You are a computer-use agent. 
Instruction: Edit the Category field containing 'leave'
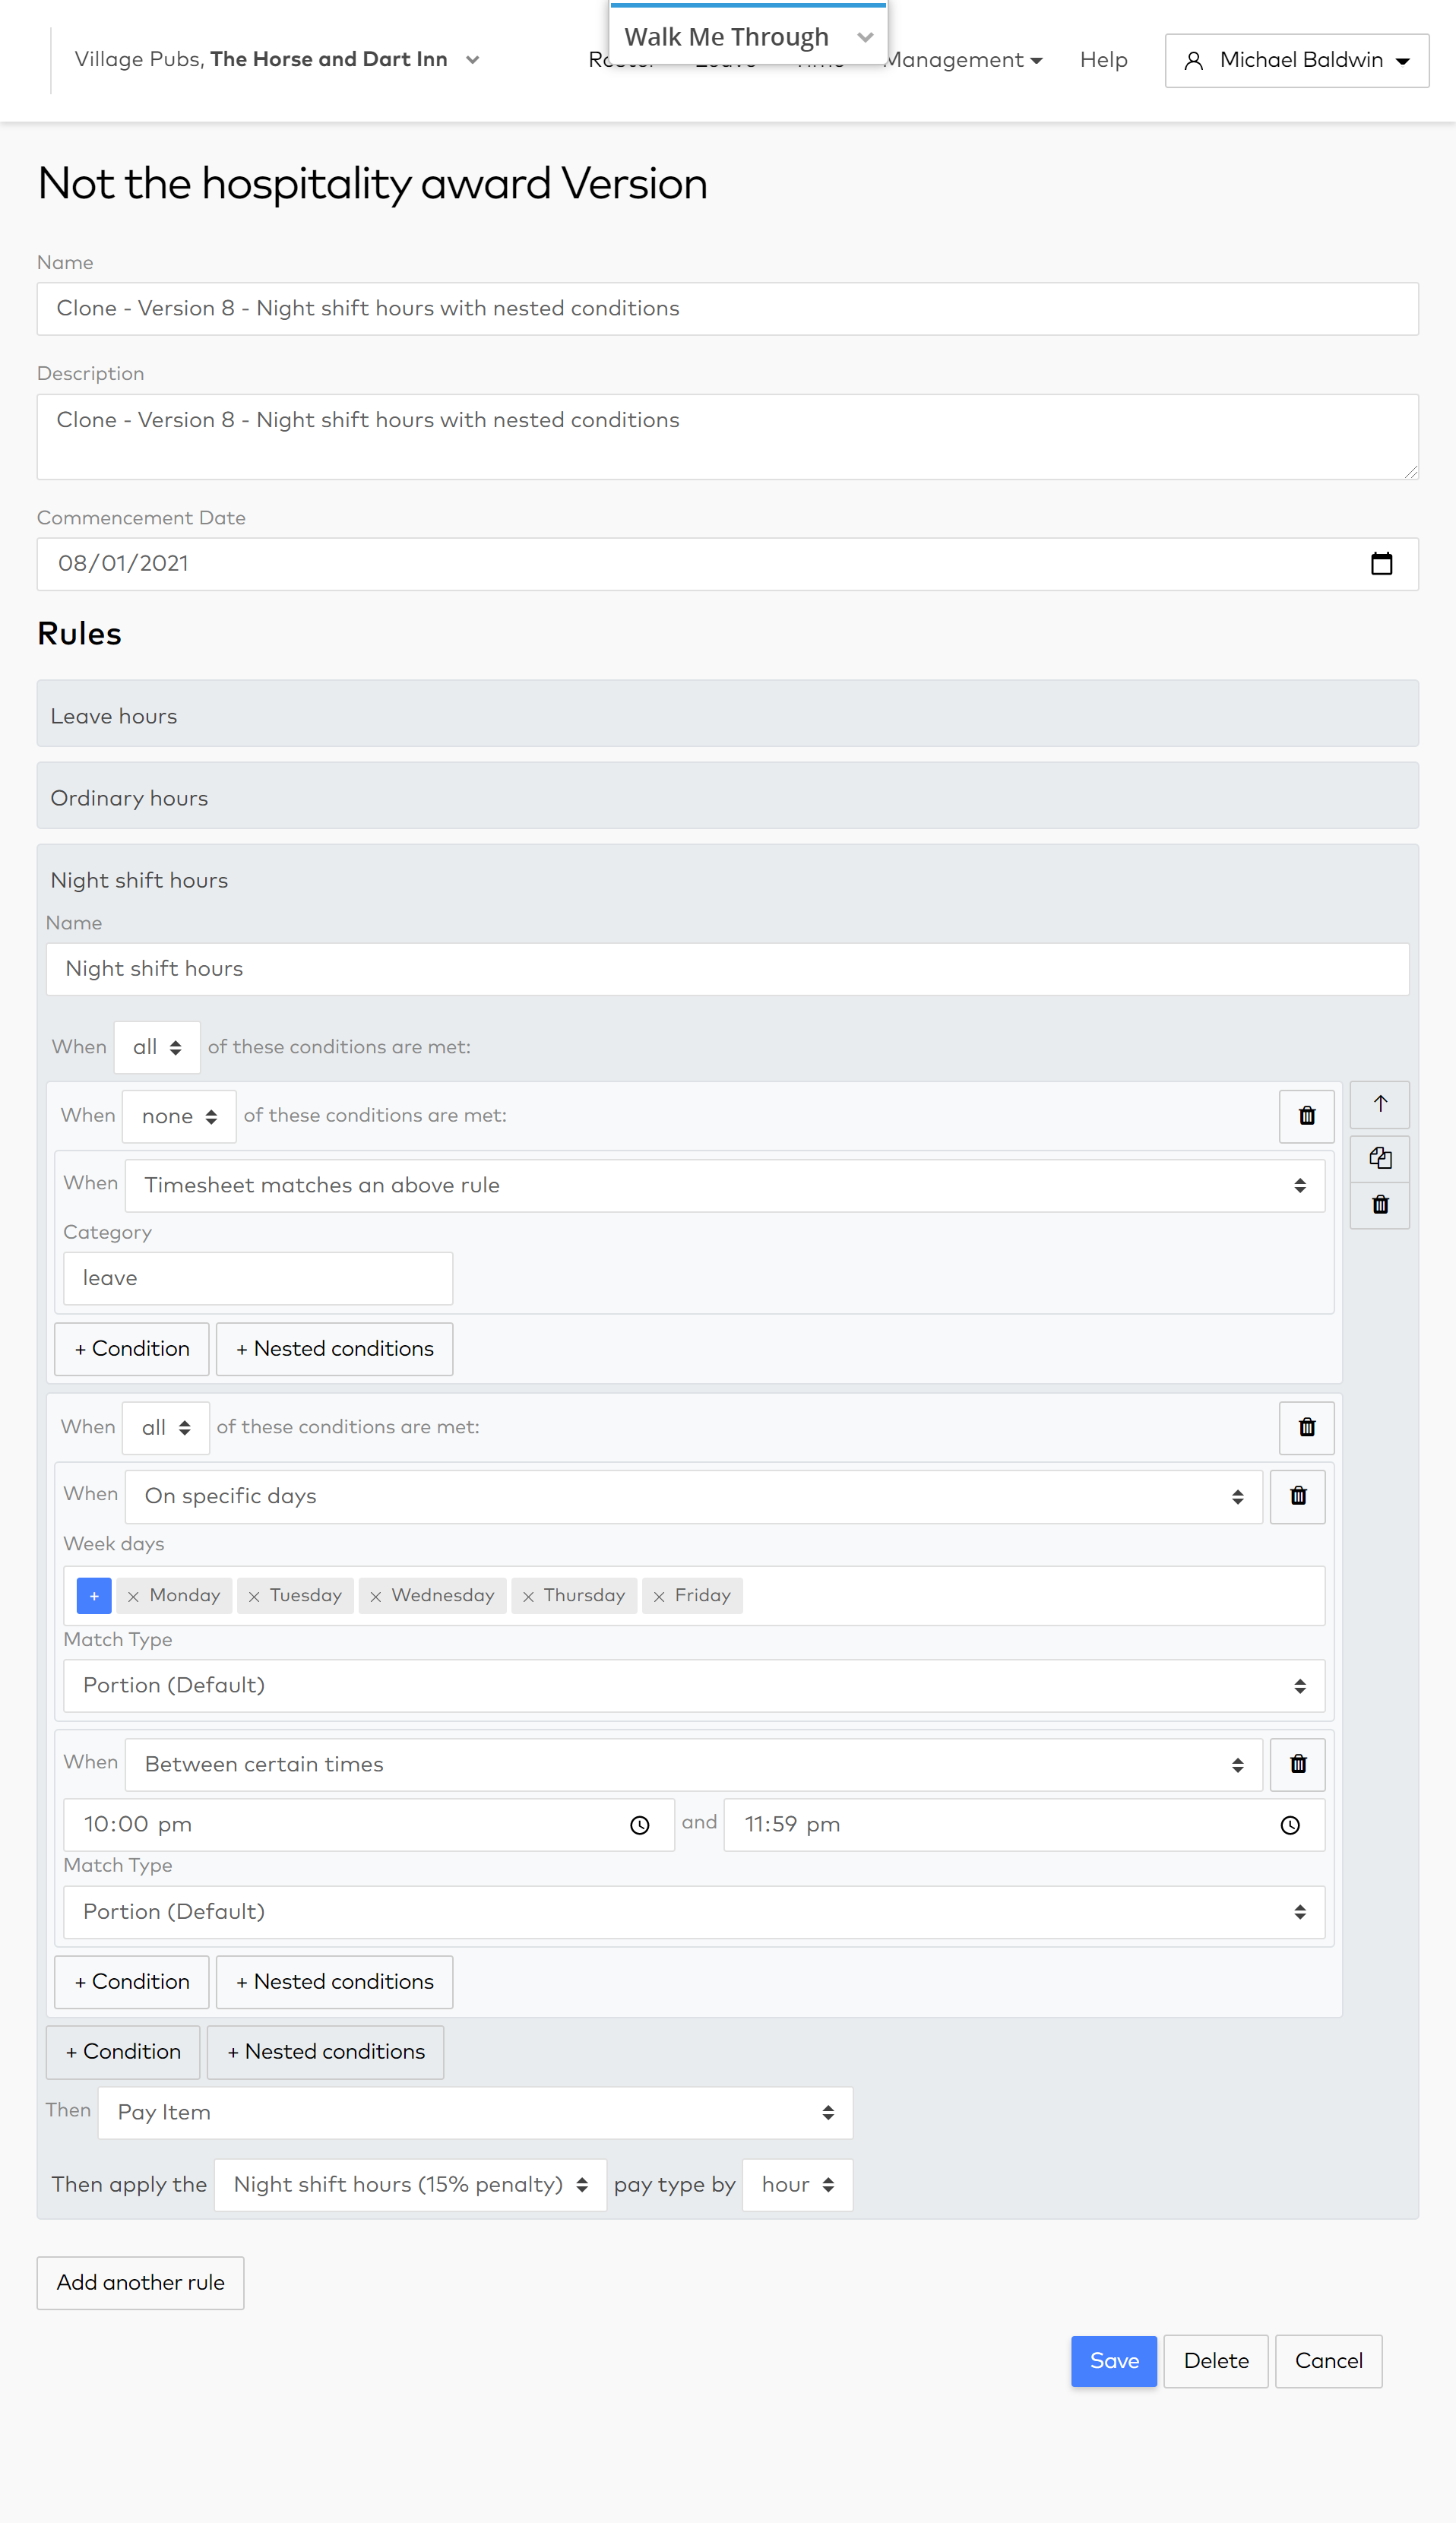[x=258, y=1279]
